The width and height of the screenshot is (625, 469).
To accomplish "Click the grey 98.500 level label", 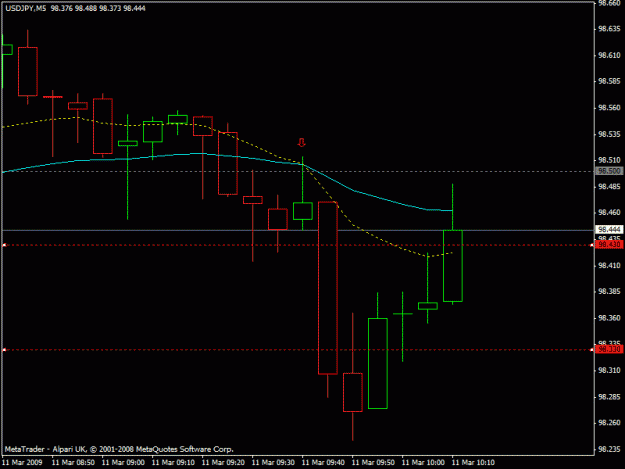I will 609,171.
